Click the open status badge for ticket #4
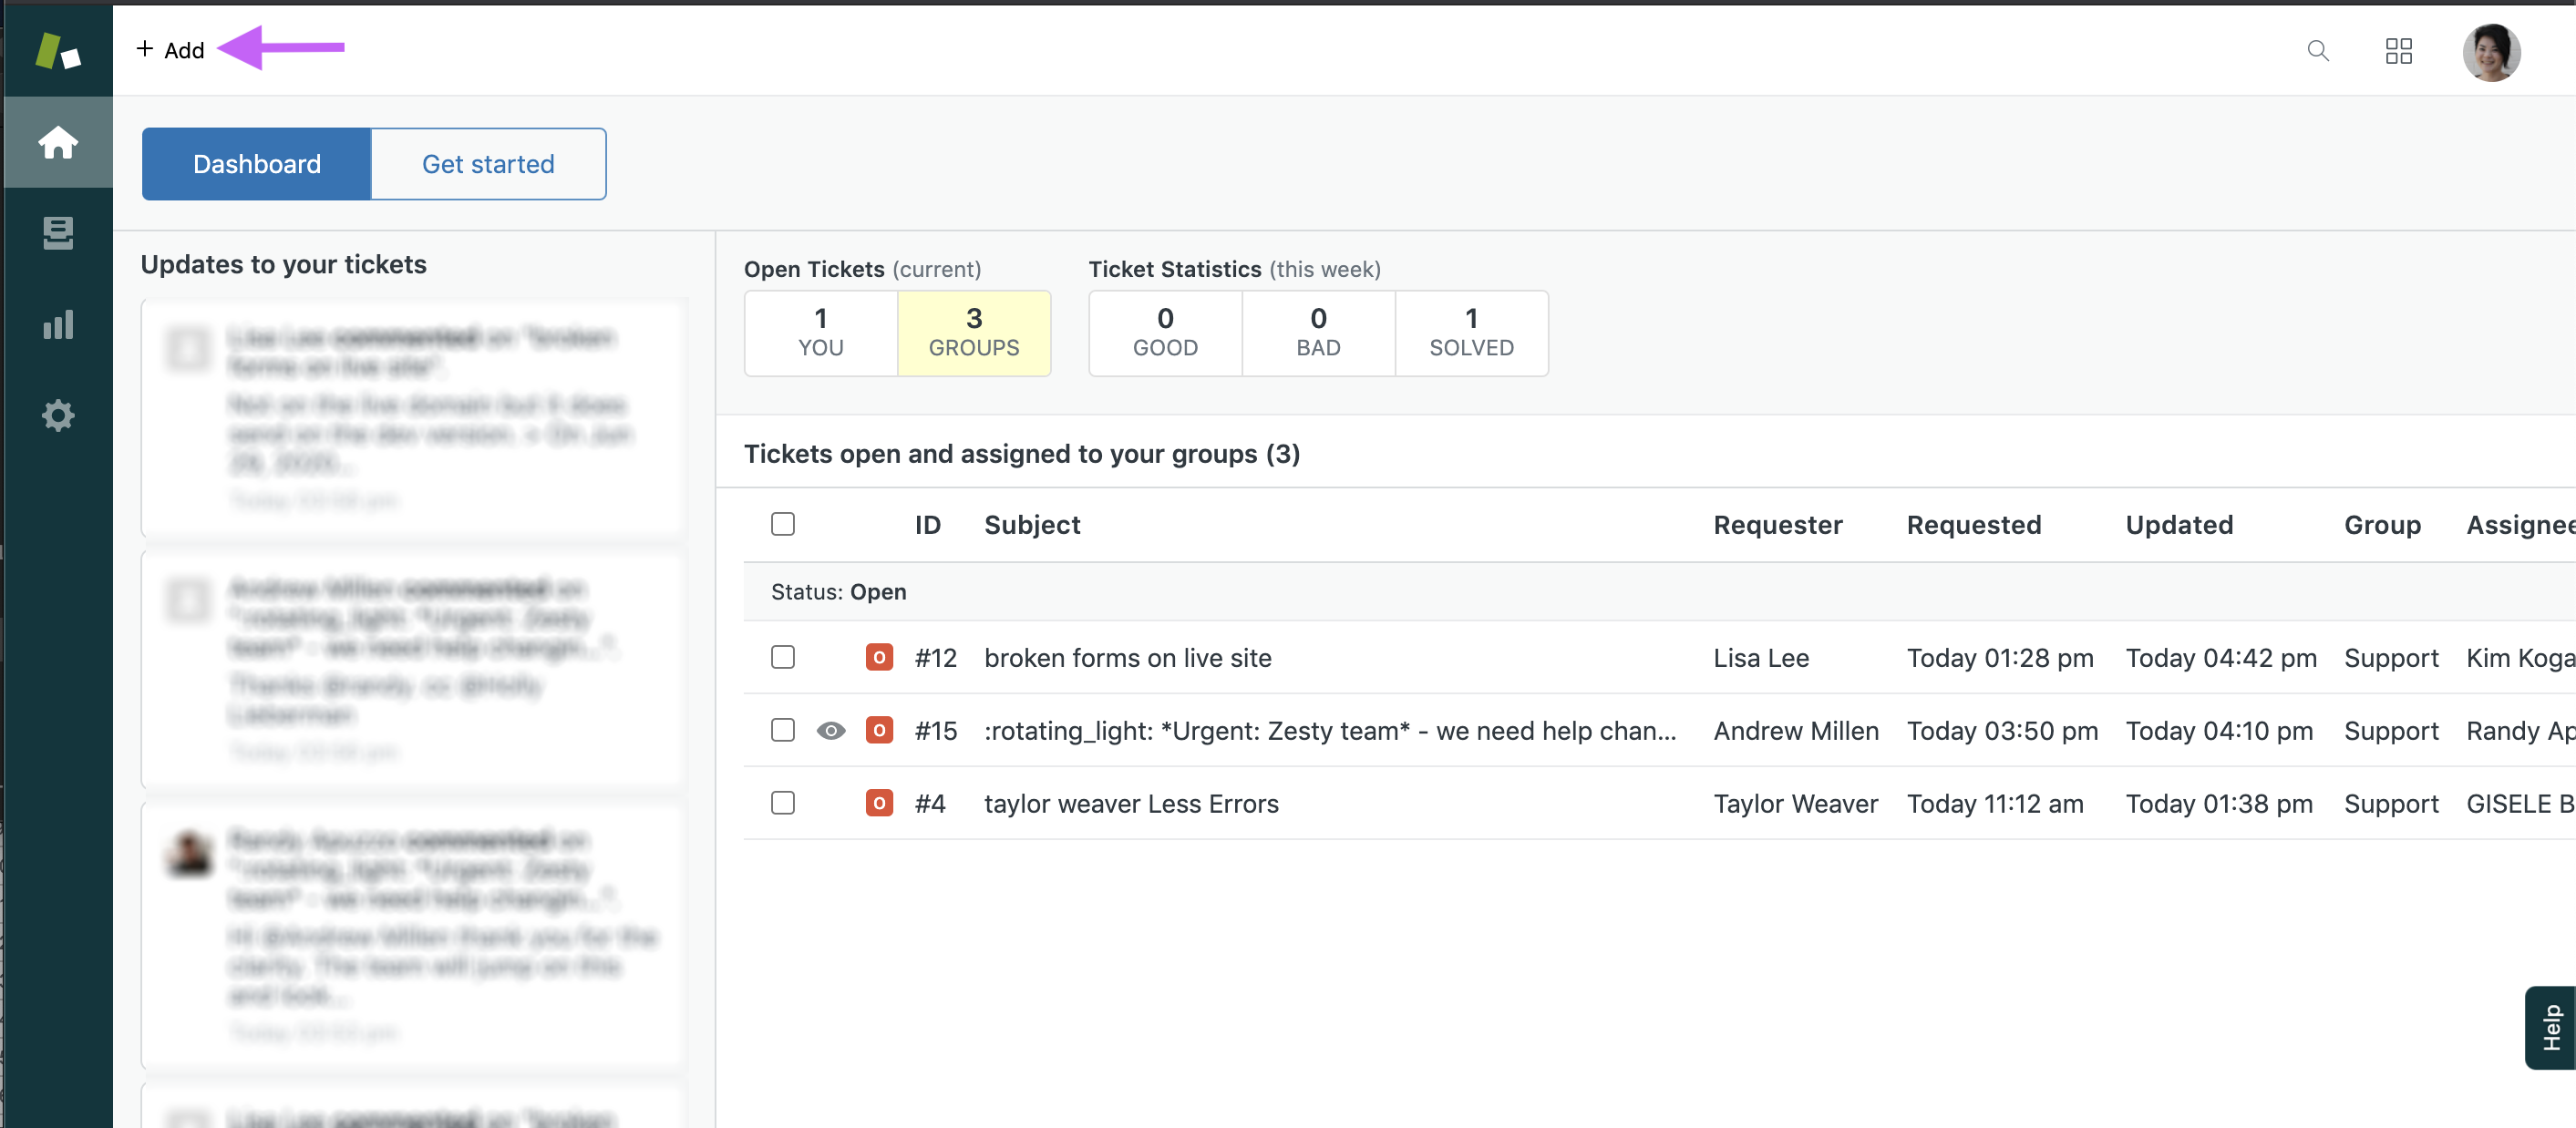 [879, 803]
